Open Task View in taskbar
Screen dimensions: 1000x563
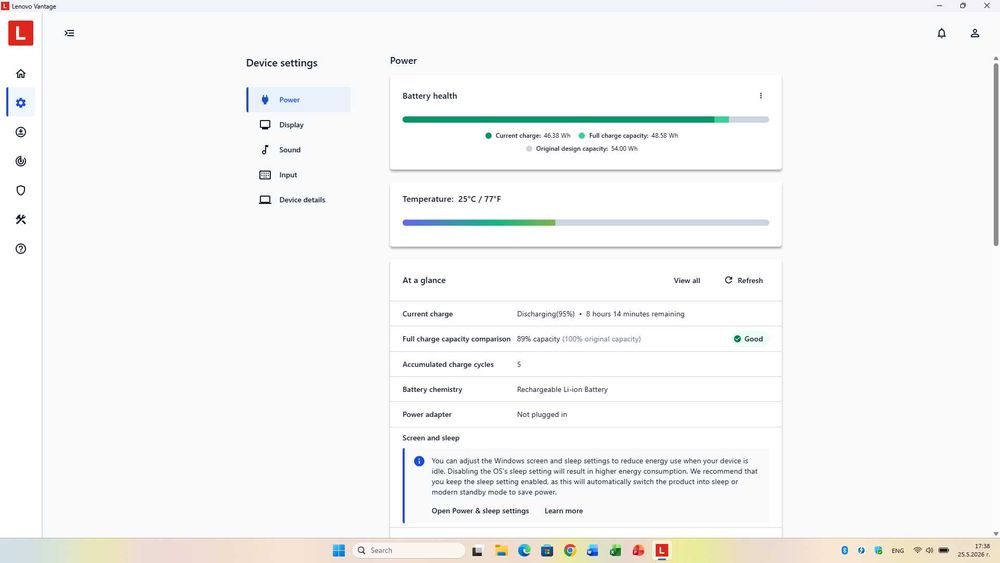(477, 550)
